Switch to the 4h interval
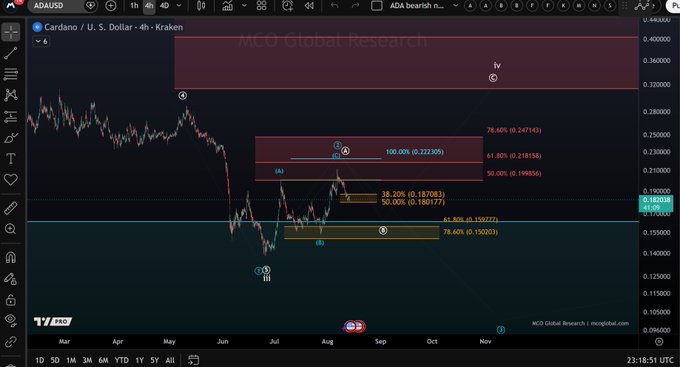The width and height of the screenshot is (680, 367). (149, 6)
